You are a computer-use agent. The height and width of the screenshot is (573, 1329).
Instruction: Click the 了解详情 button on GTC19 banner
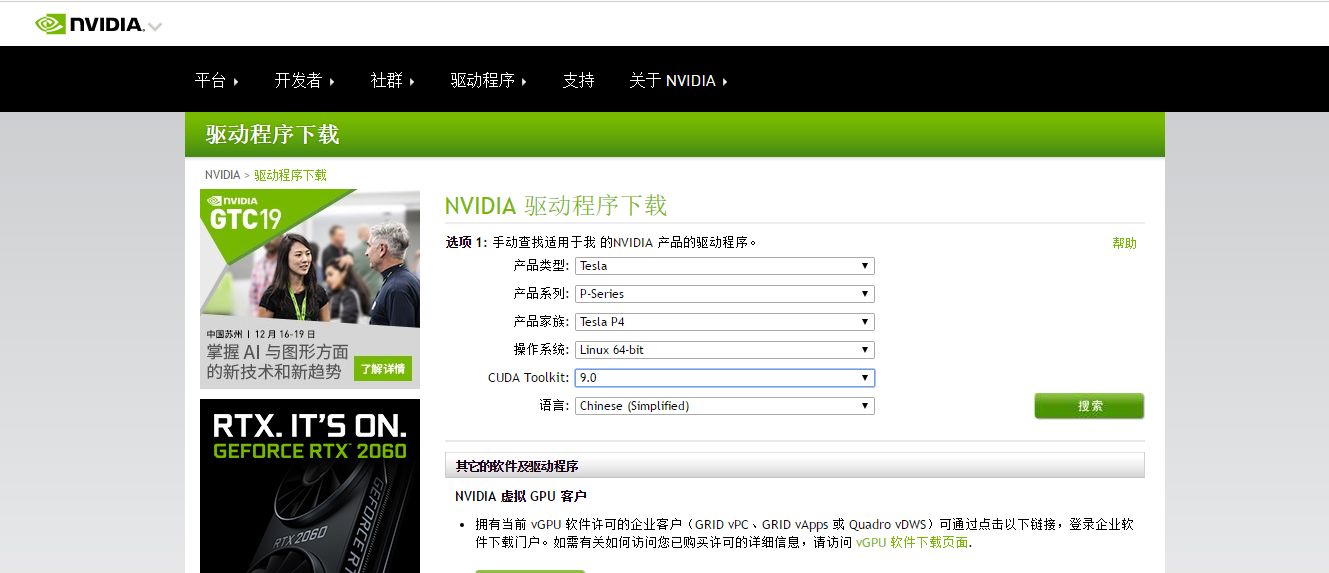click(x=383, y=369)
